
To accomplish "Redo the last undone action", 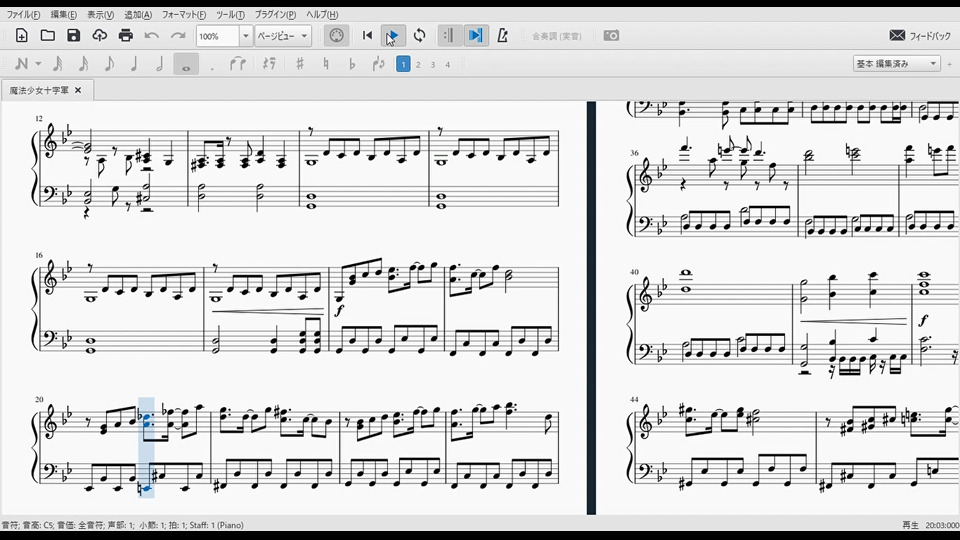I will [x=178, y=36].
